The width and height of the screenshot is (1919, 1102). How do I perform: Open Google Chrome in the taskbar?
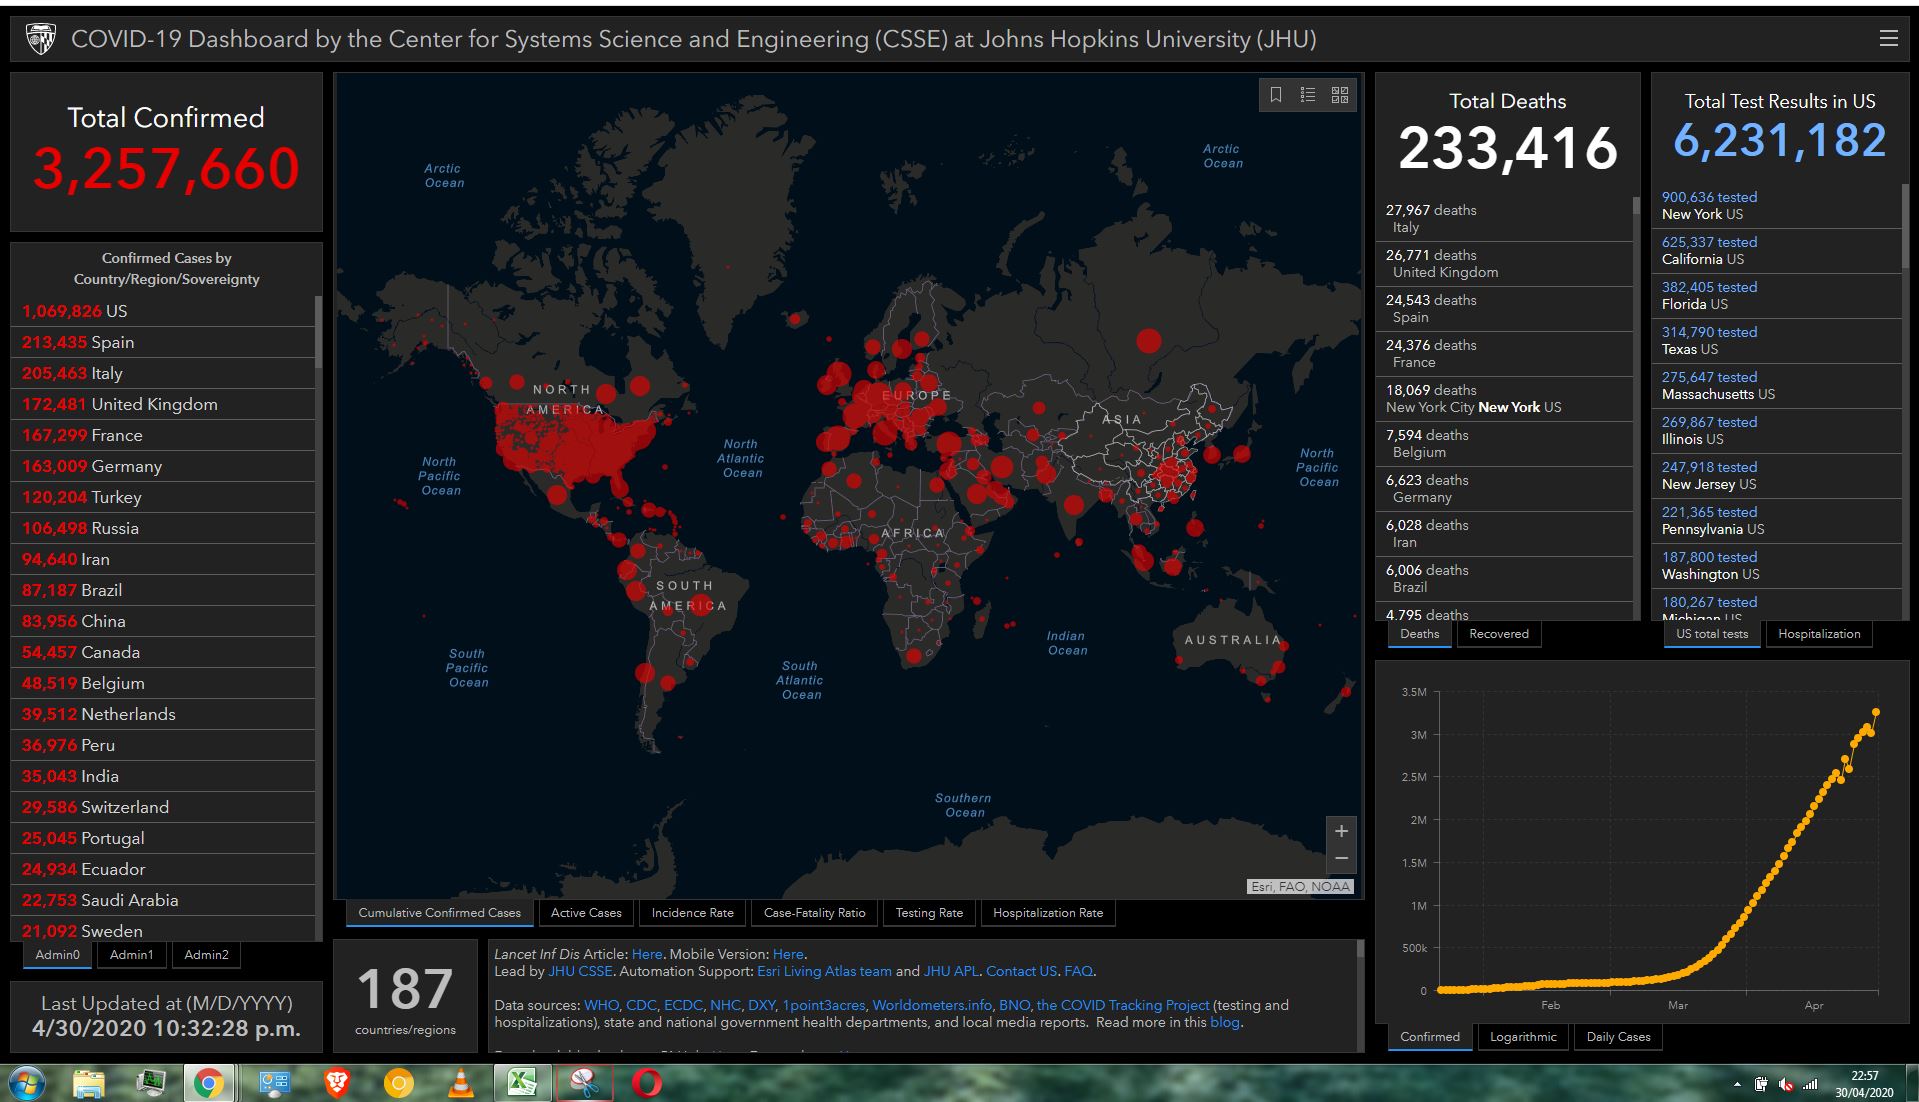coord(209,1083)
